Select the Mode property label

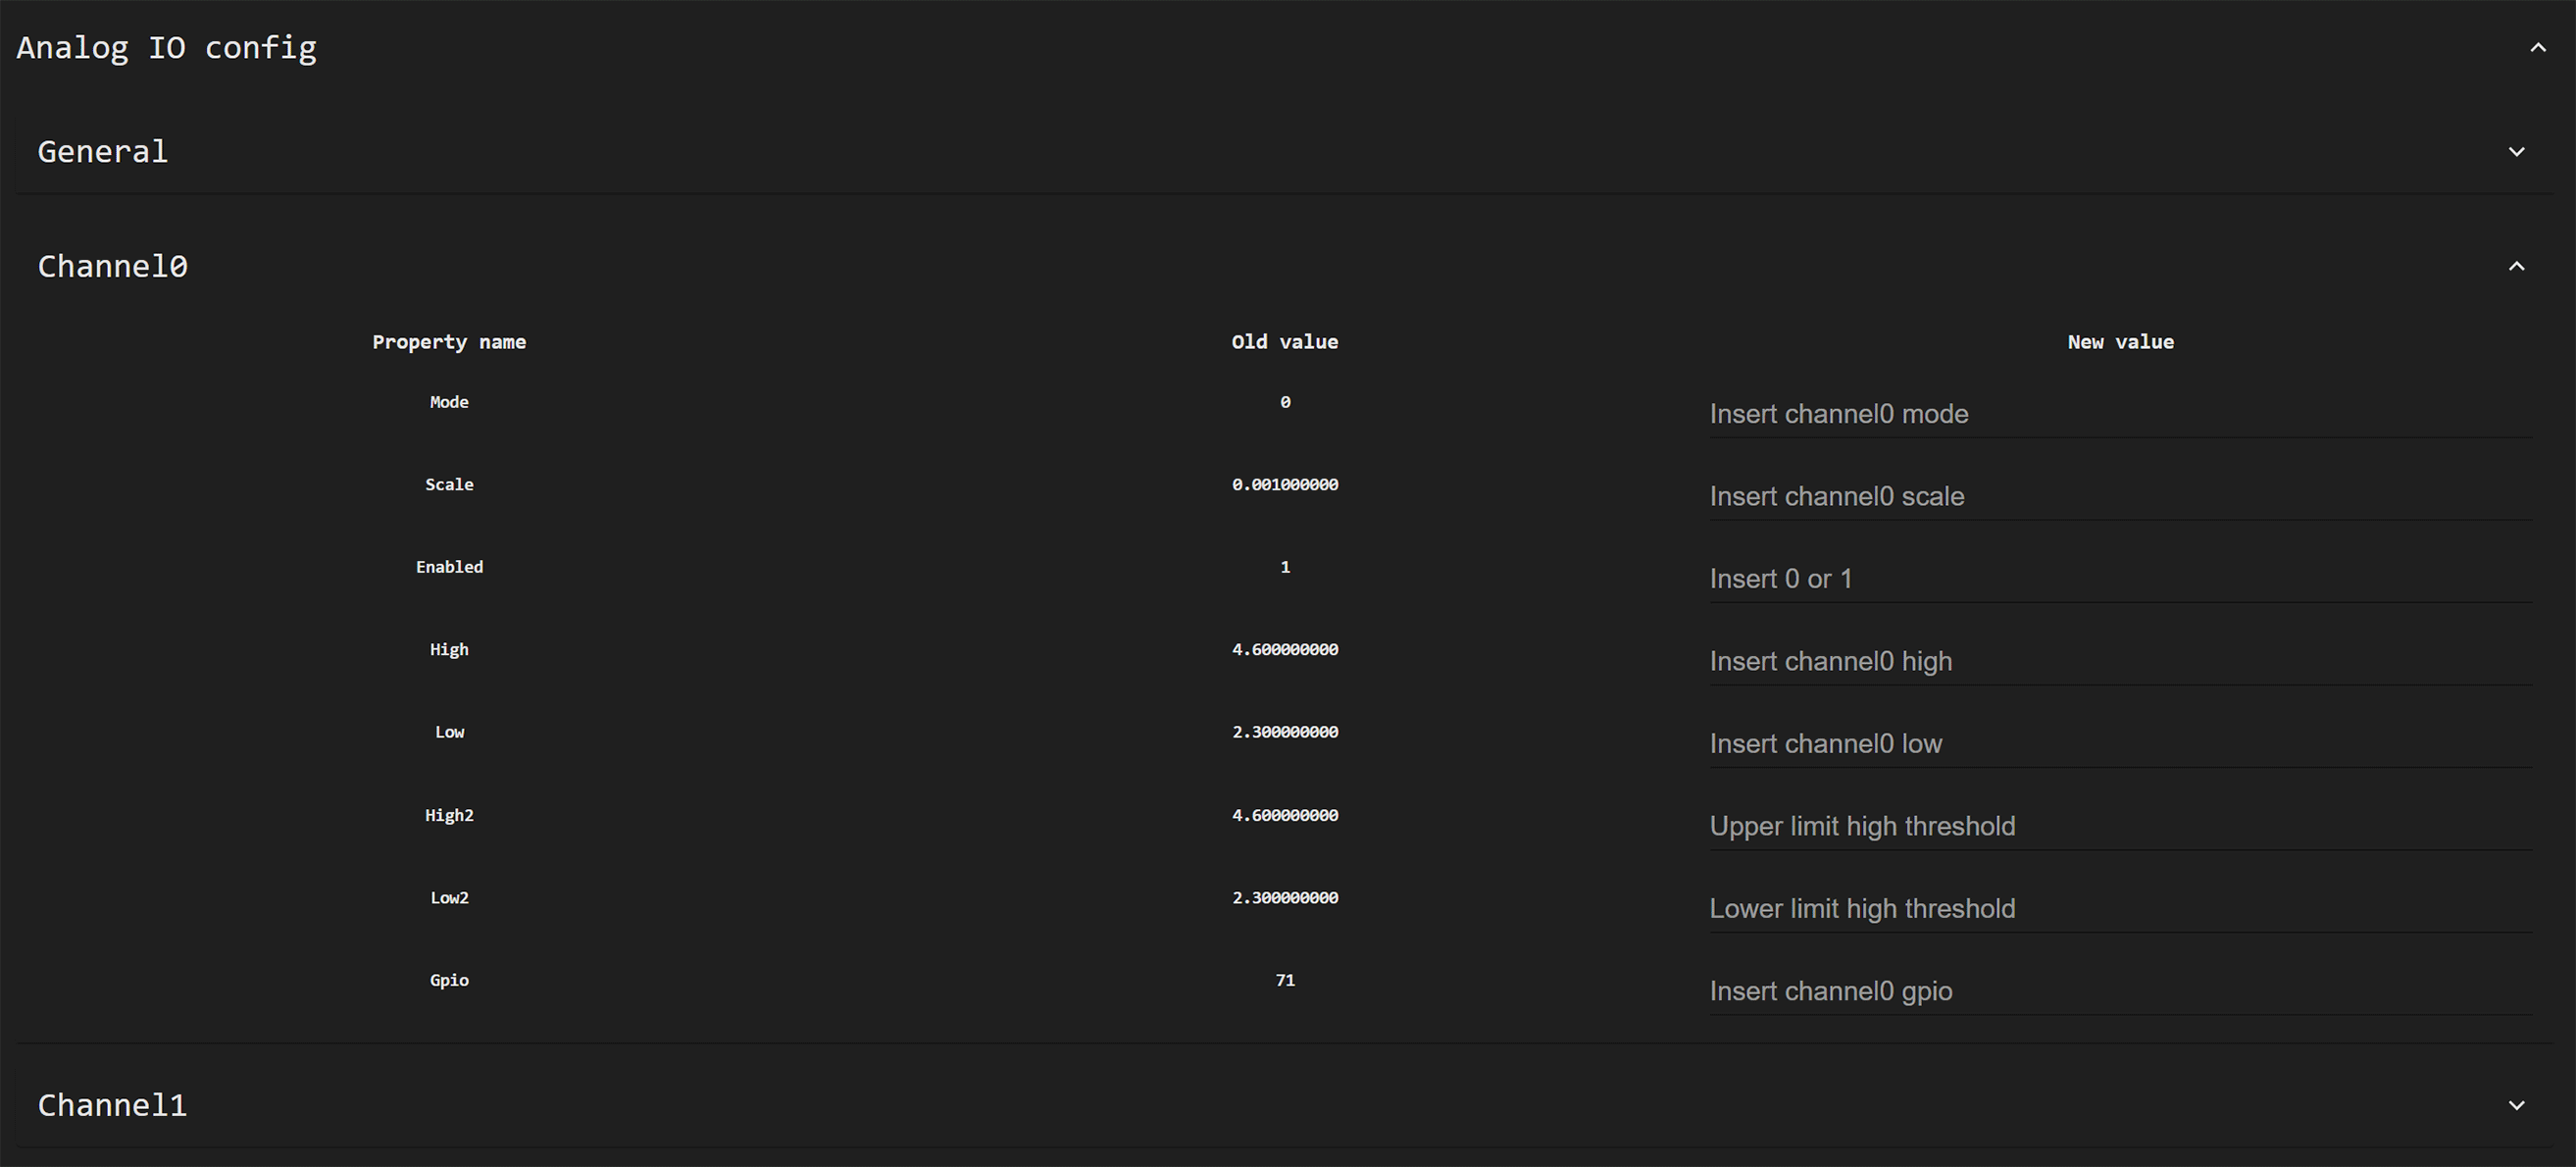[449, 402]
